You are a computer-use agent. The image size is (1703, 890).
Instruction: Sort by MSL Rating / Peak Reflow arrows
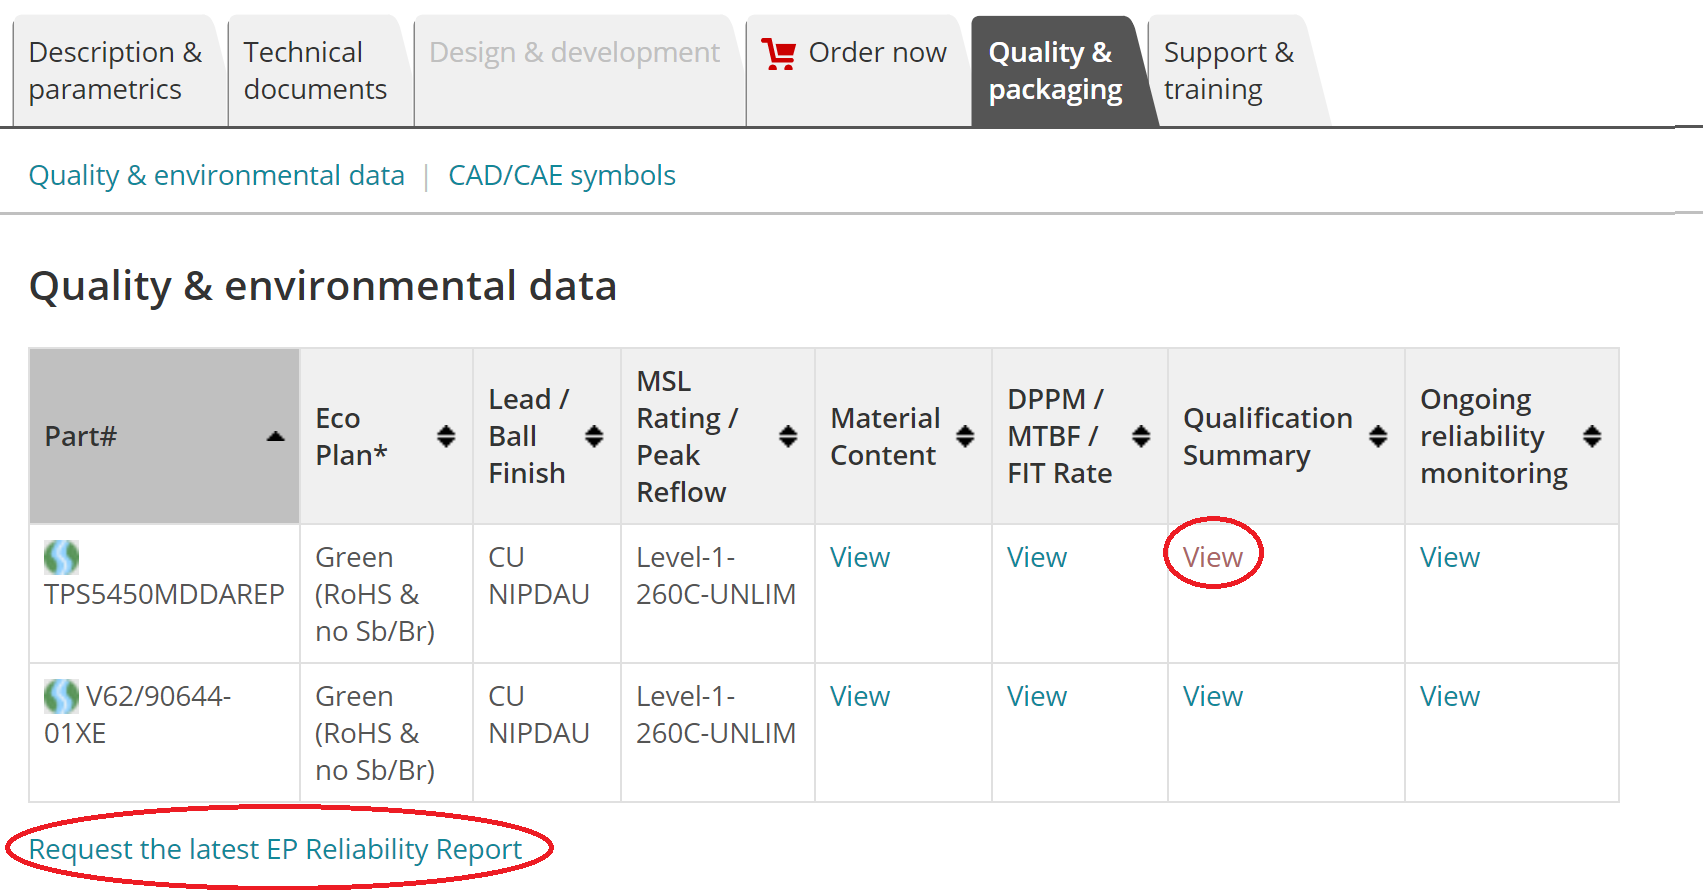(788, 436)
